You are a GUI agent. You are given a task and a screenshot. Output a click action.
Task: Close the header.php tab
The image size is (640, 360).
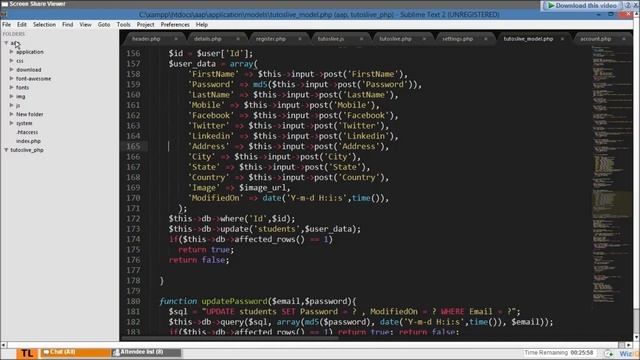(x=176, y=39)
